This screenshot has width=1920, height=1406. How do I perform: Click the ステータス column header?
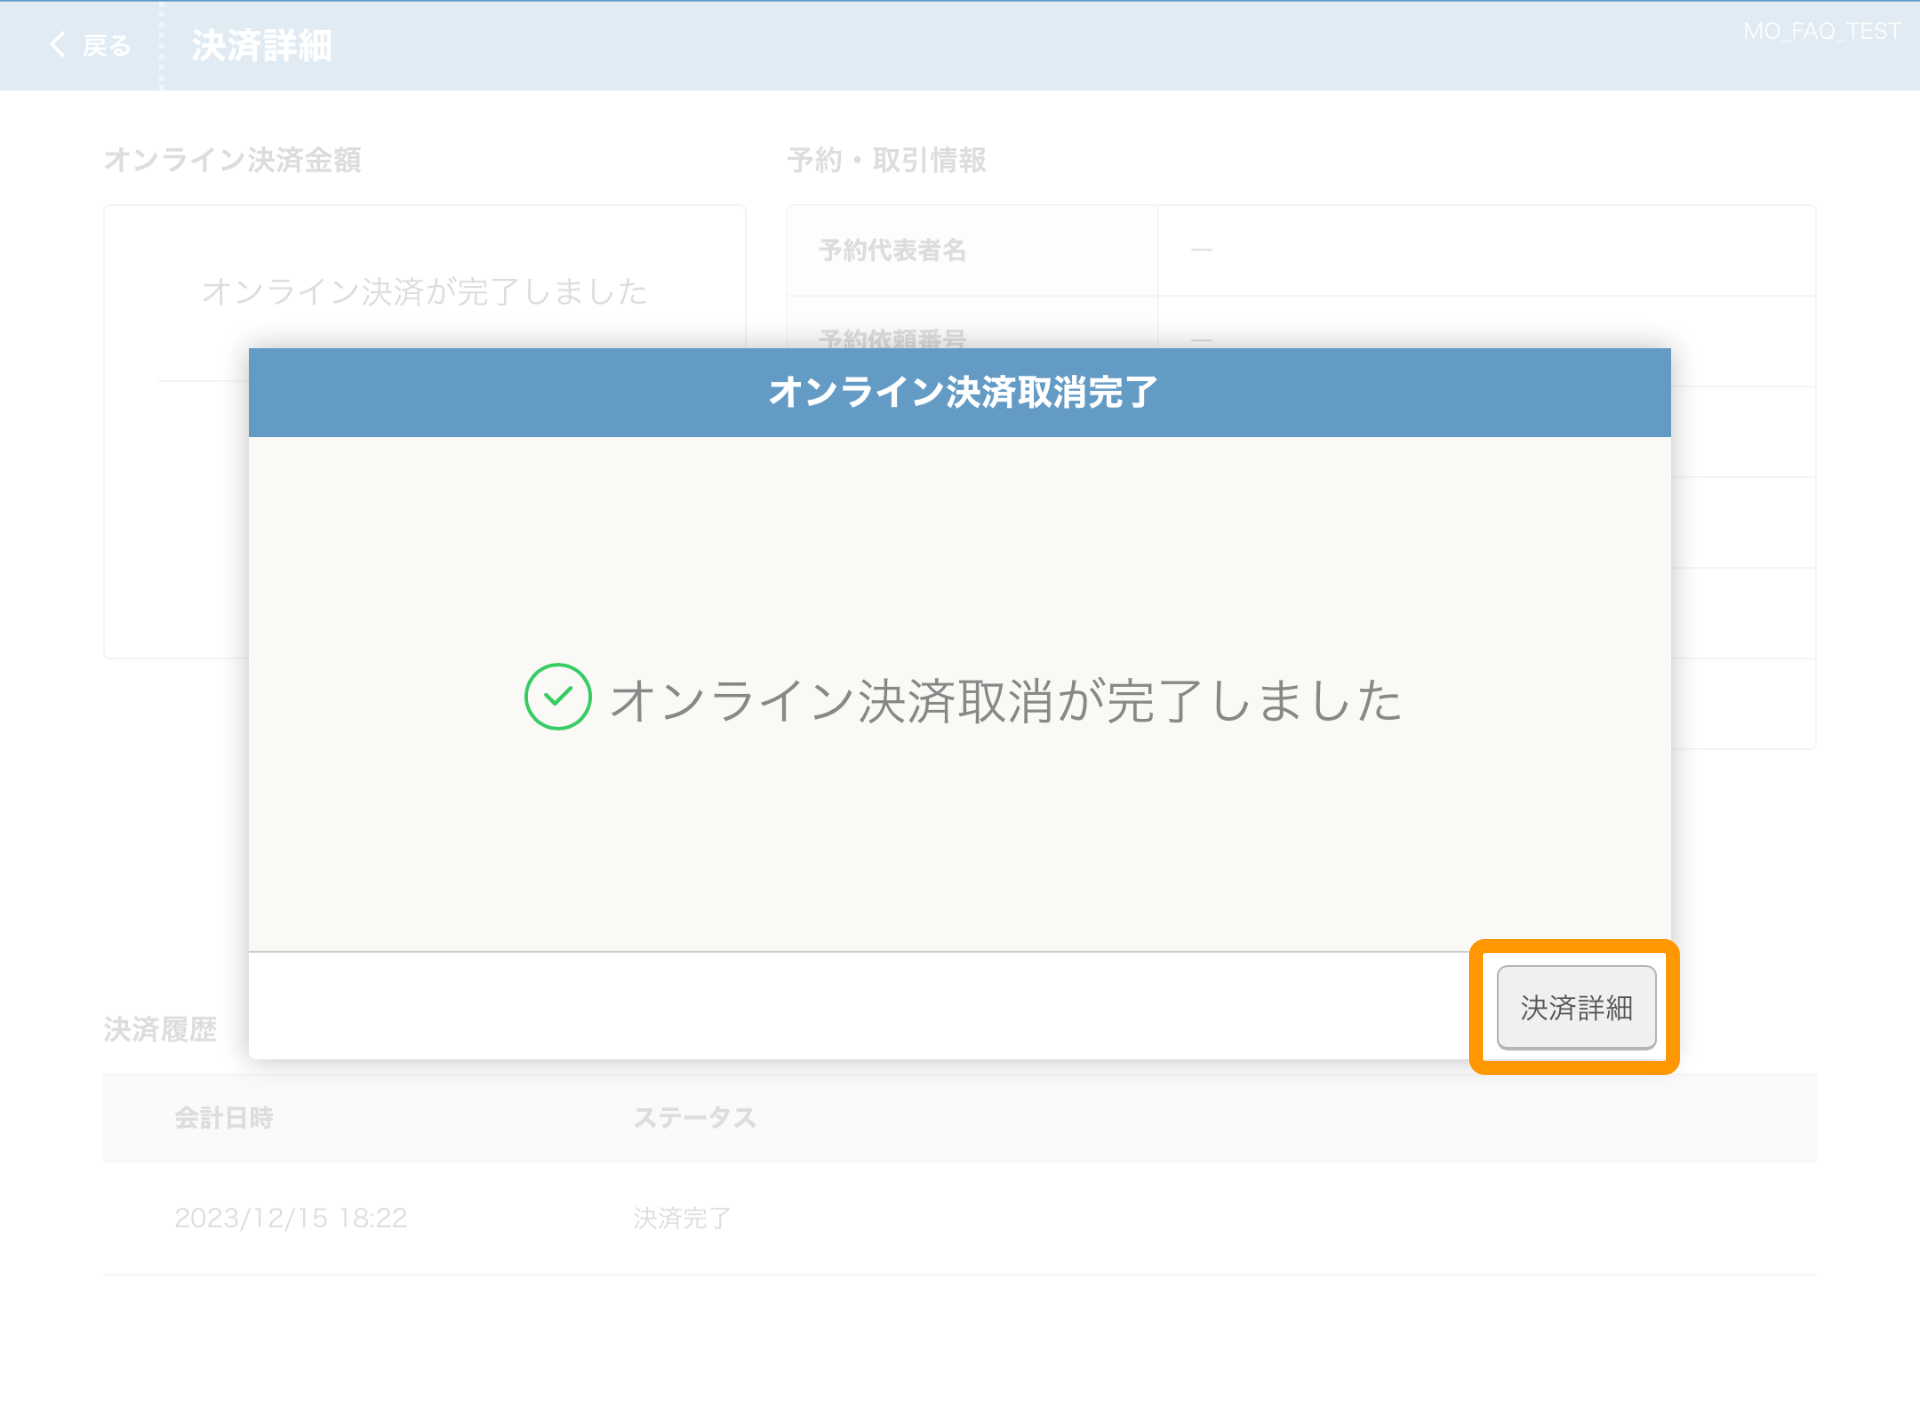click(x=694, y=1118)
